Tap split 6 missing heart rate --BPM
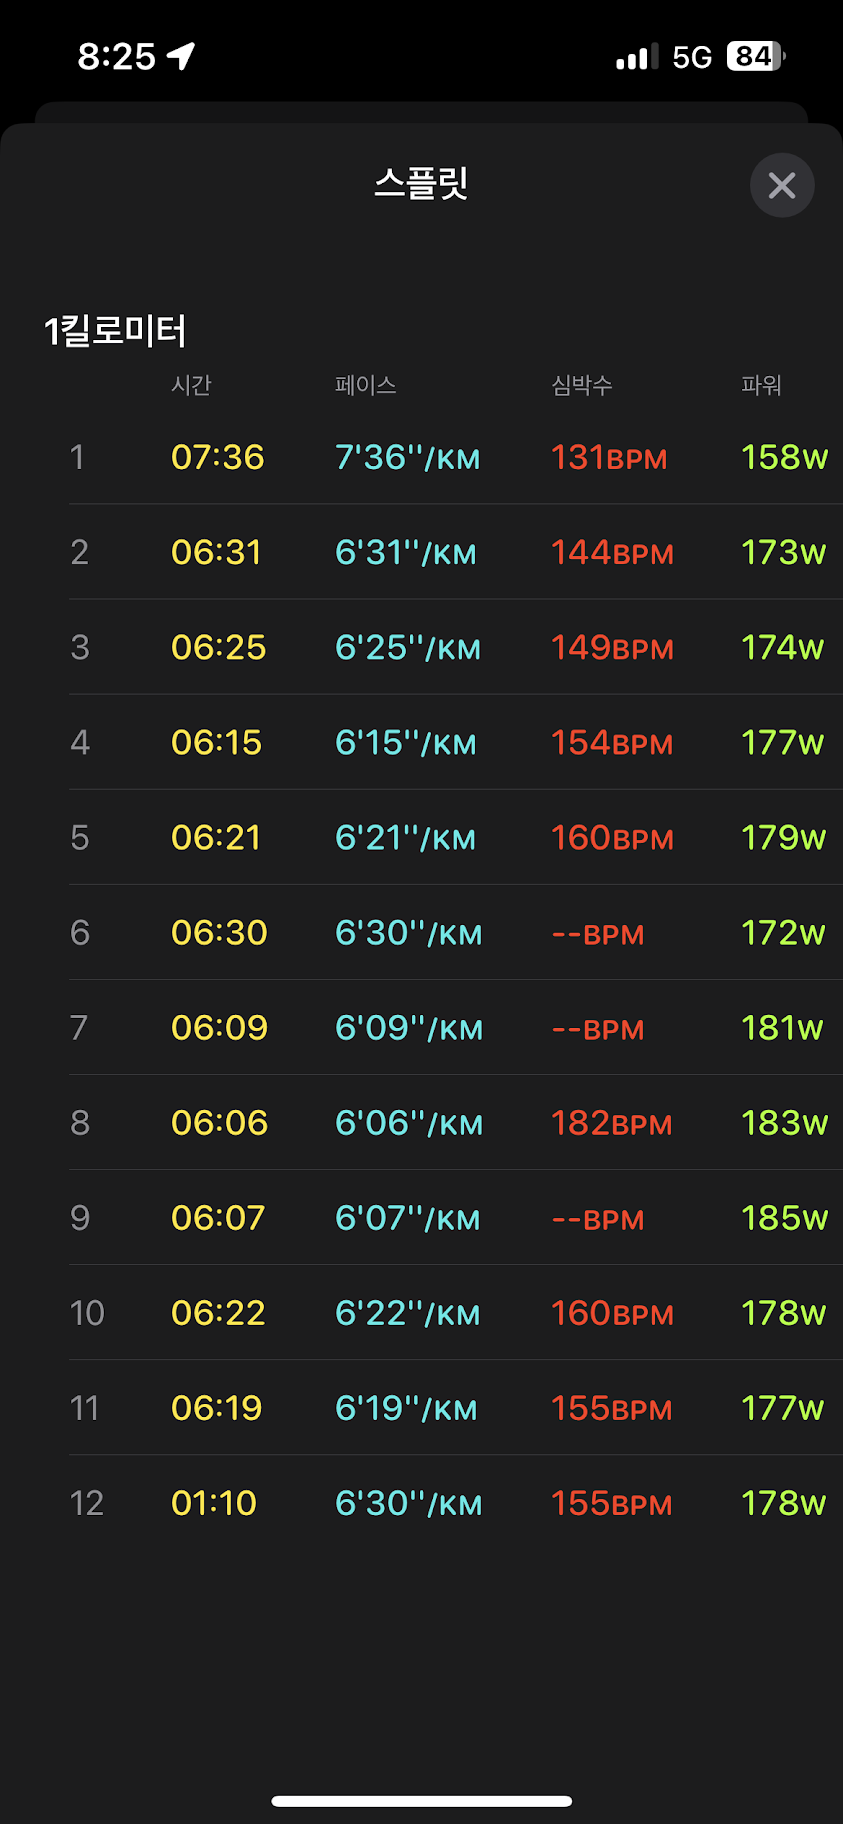The width and height of the screenshot is (843, 1824). point(598,933)
